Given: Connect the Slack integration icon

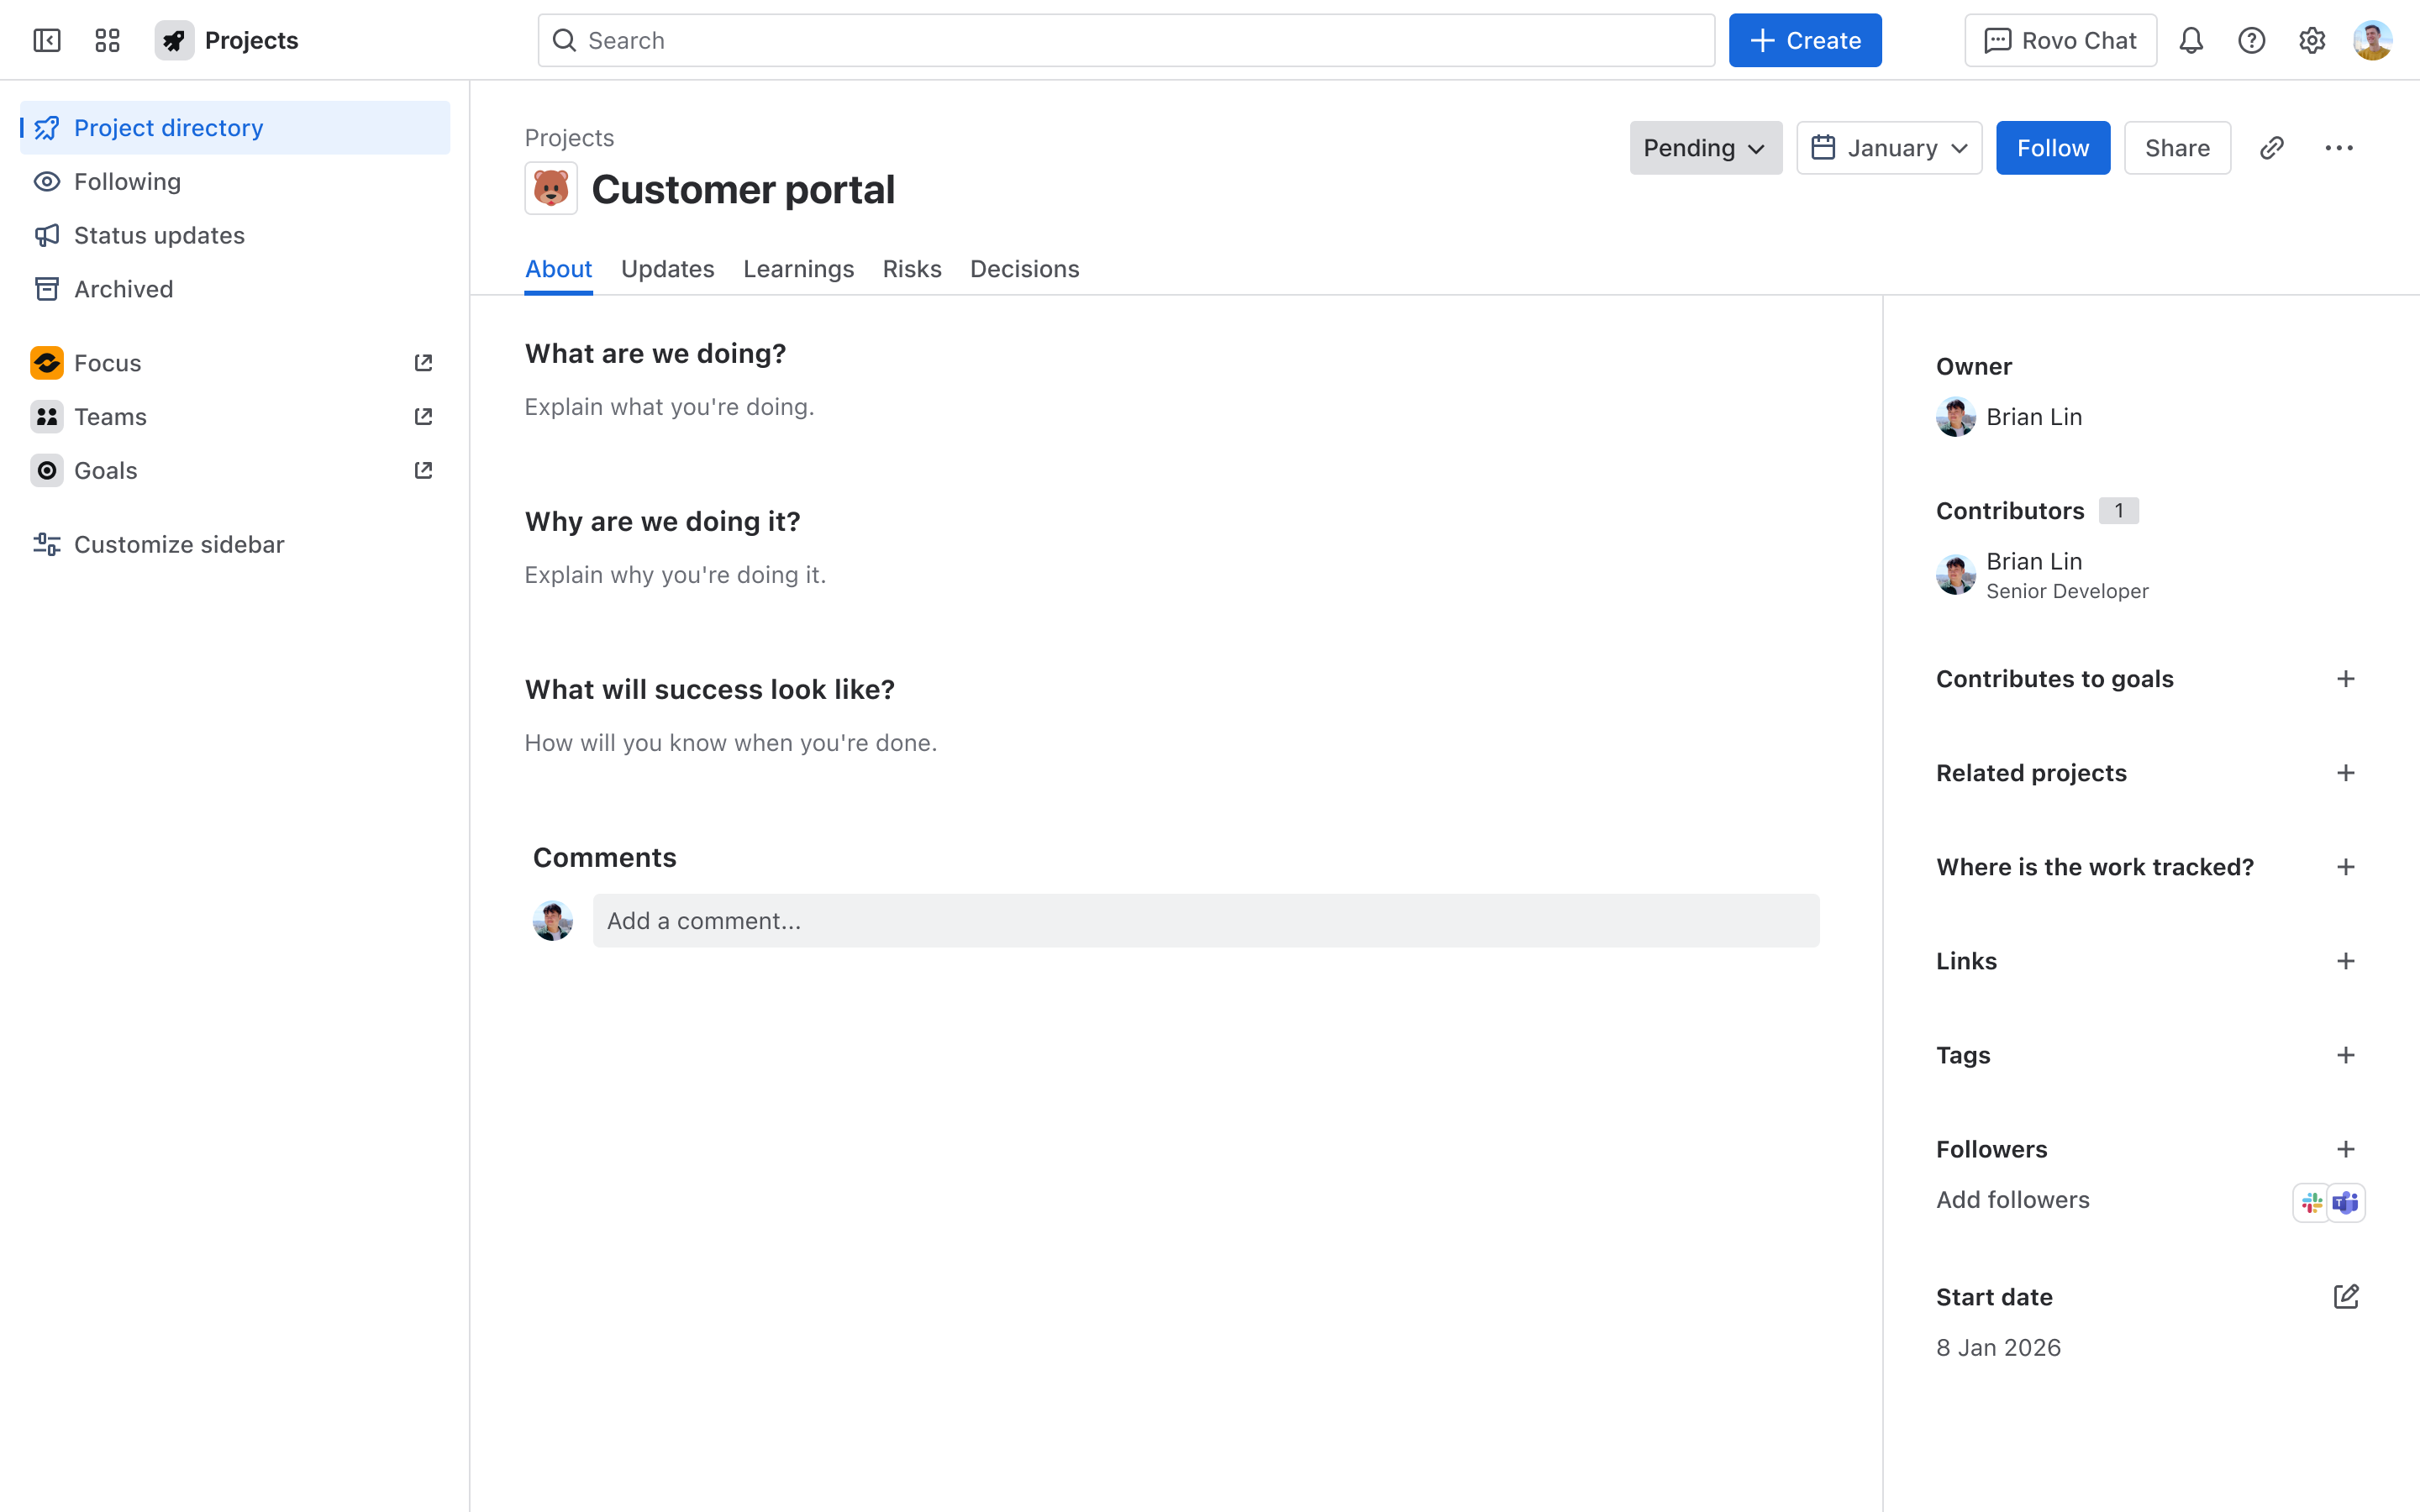Looking at the screenshot, I should click(2311, 1202).
